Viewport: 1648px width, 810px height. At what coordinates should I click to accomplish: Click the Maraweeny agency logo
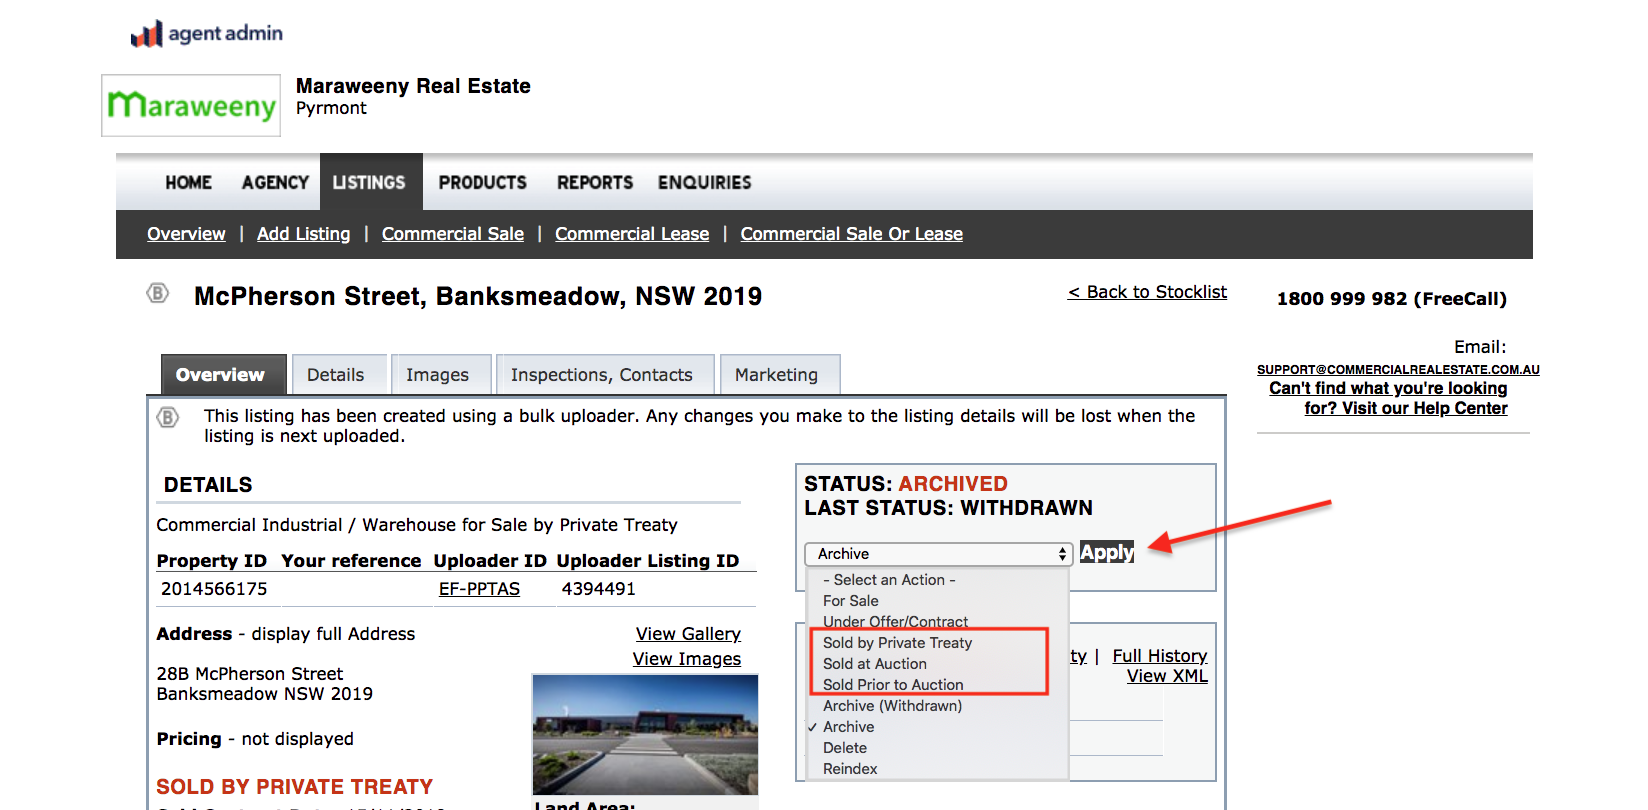click(191, 105)
